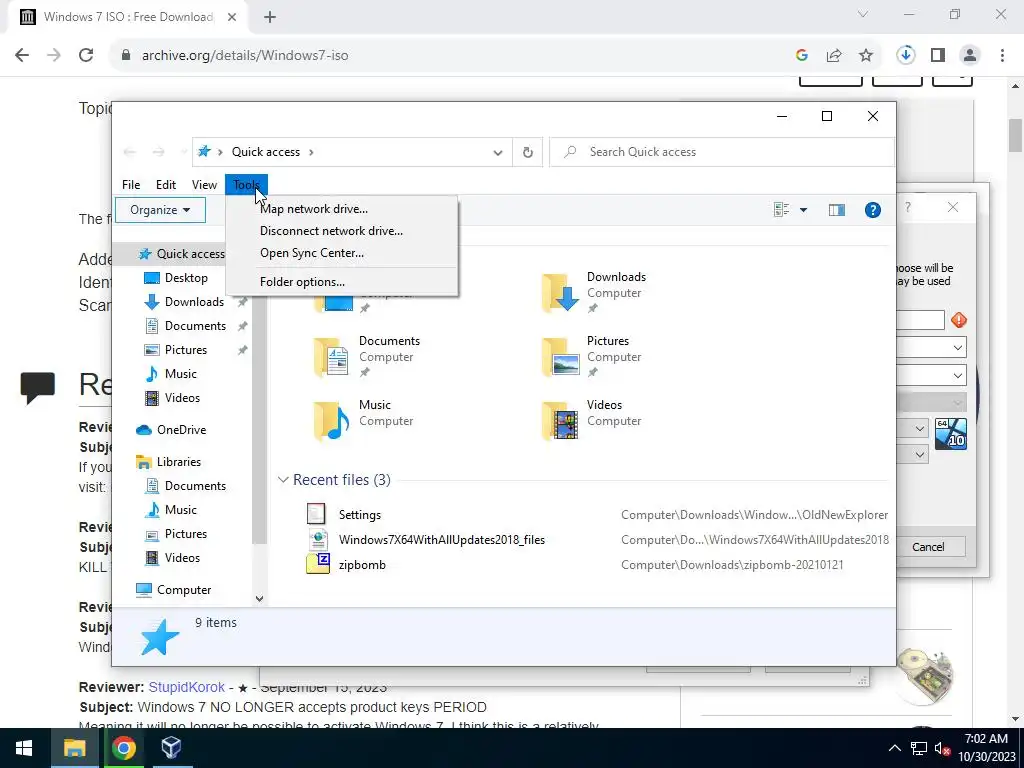Open Explorer help icon
This screenshot has width=1024, height=768.
coord(872,210)
